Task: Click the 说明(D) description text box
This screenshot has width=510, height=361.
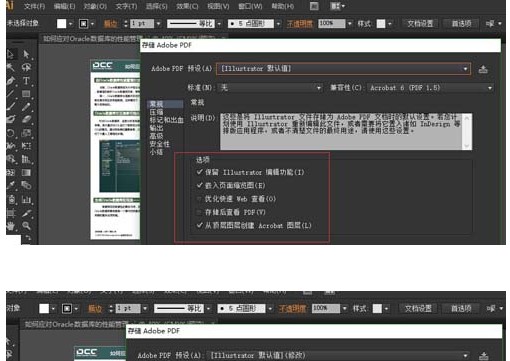Action: pos(341,132)
